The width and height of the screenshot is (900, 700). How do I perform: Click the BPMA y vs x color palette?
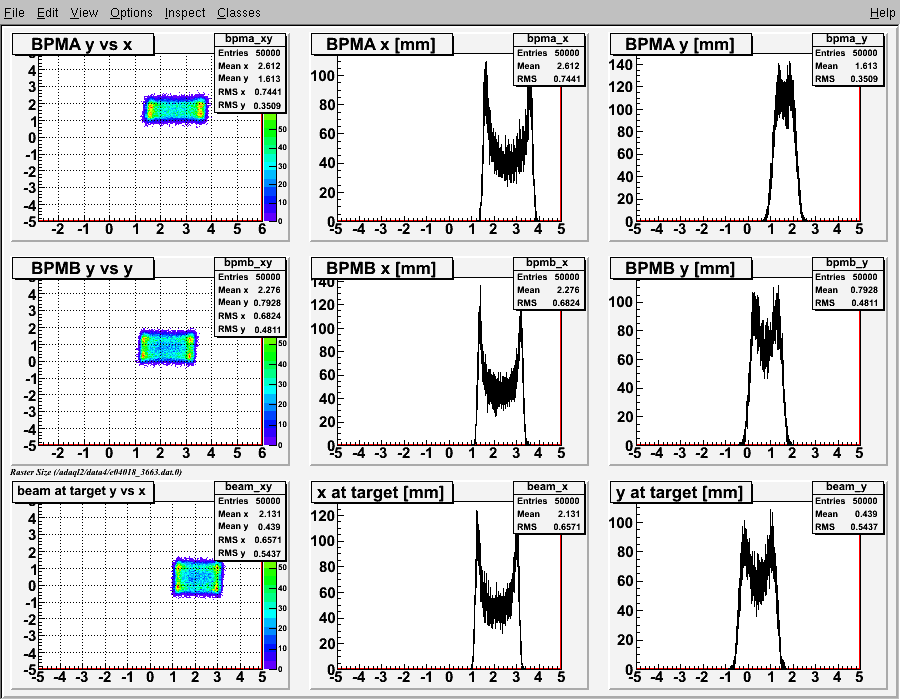(x=270, y=169)
